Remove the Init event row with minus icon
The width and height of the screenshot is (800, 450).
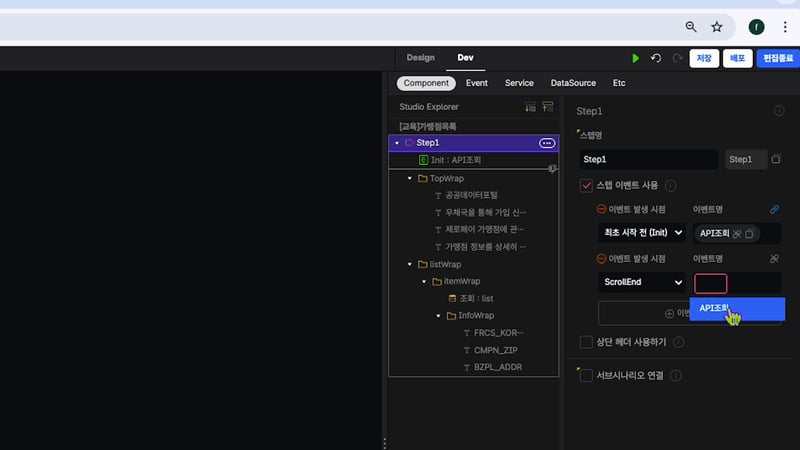[601, 209]
